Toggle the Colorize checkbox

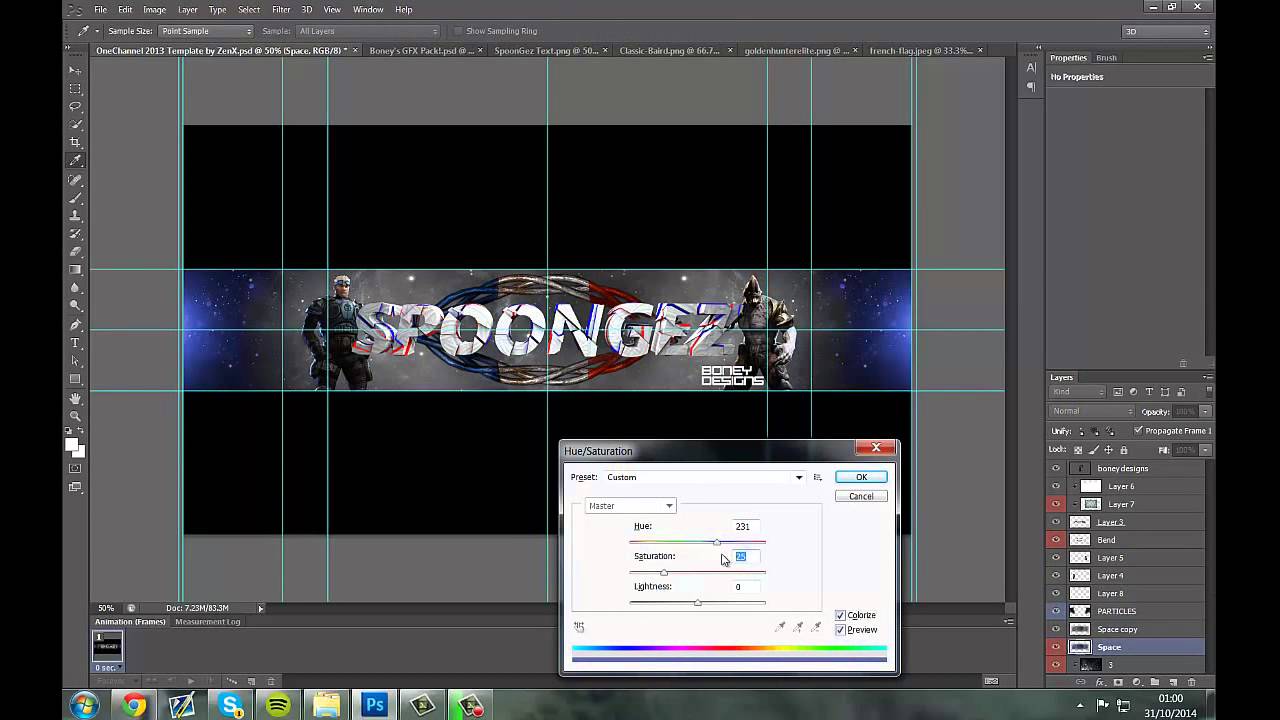click(840, 615)
